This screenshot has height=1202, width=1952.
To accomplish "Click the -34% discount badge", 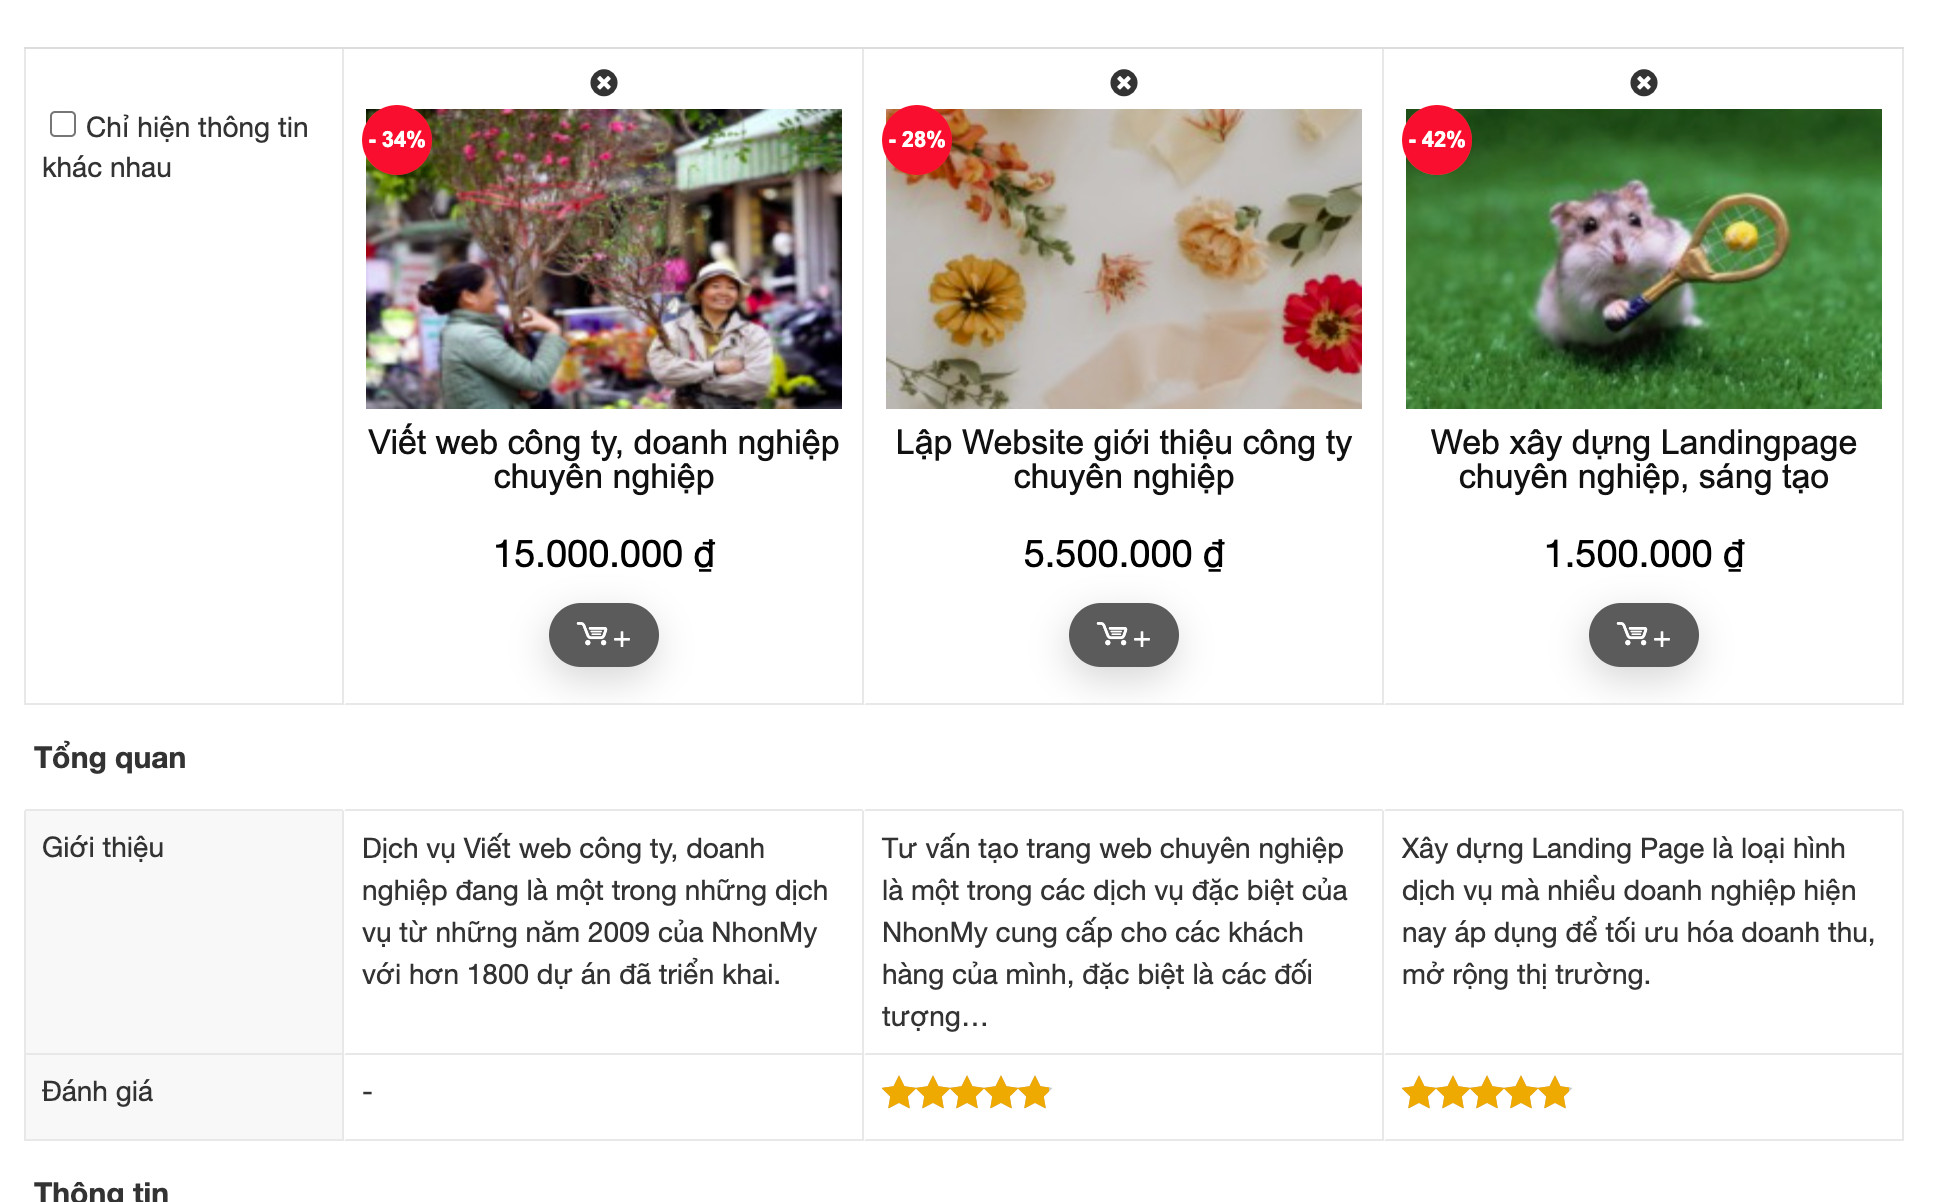I will pos(397,140).
